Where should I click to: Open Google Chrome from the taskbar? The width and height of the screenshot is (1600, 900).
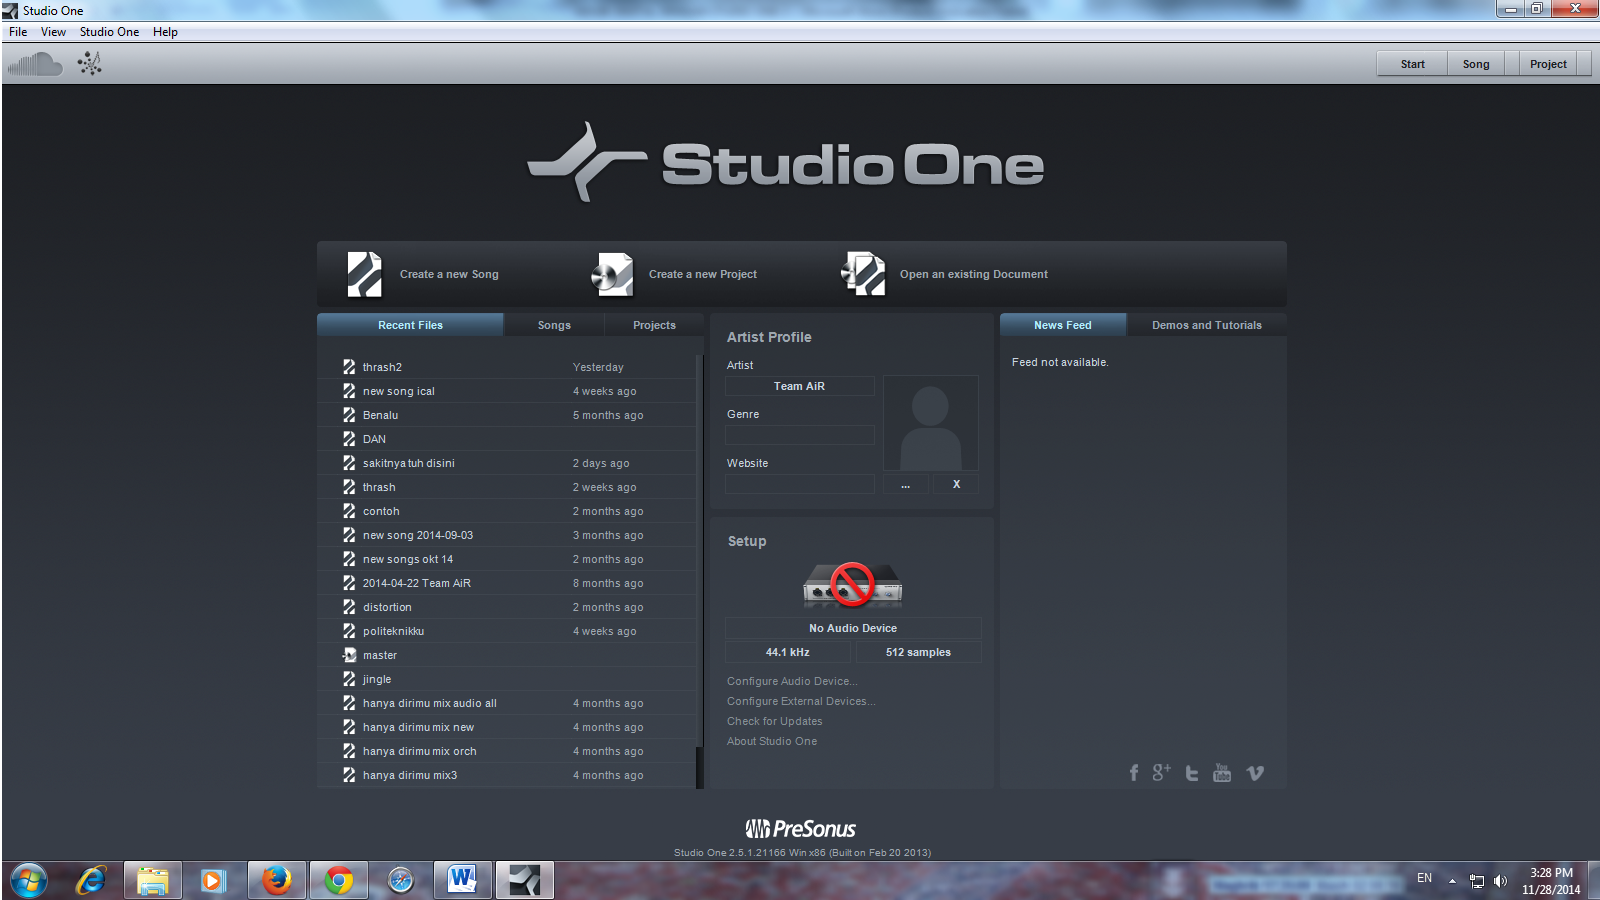pyautogui.click(x=339, y=881)
